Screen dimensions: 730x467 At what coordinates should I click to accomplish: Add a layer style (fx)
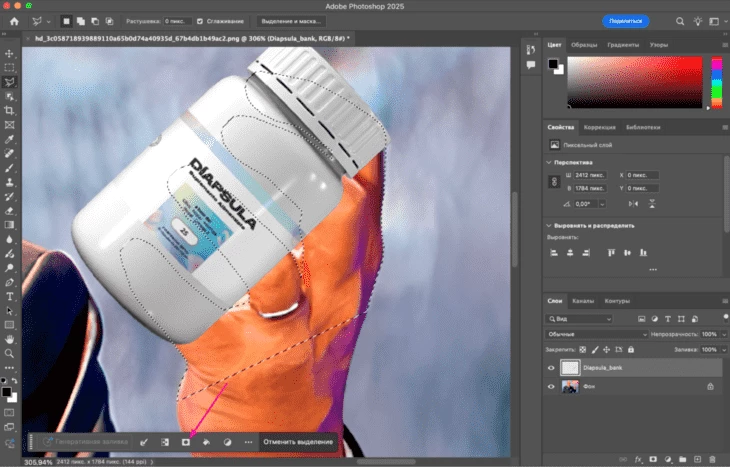638,460
